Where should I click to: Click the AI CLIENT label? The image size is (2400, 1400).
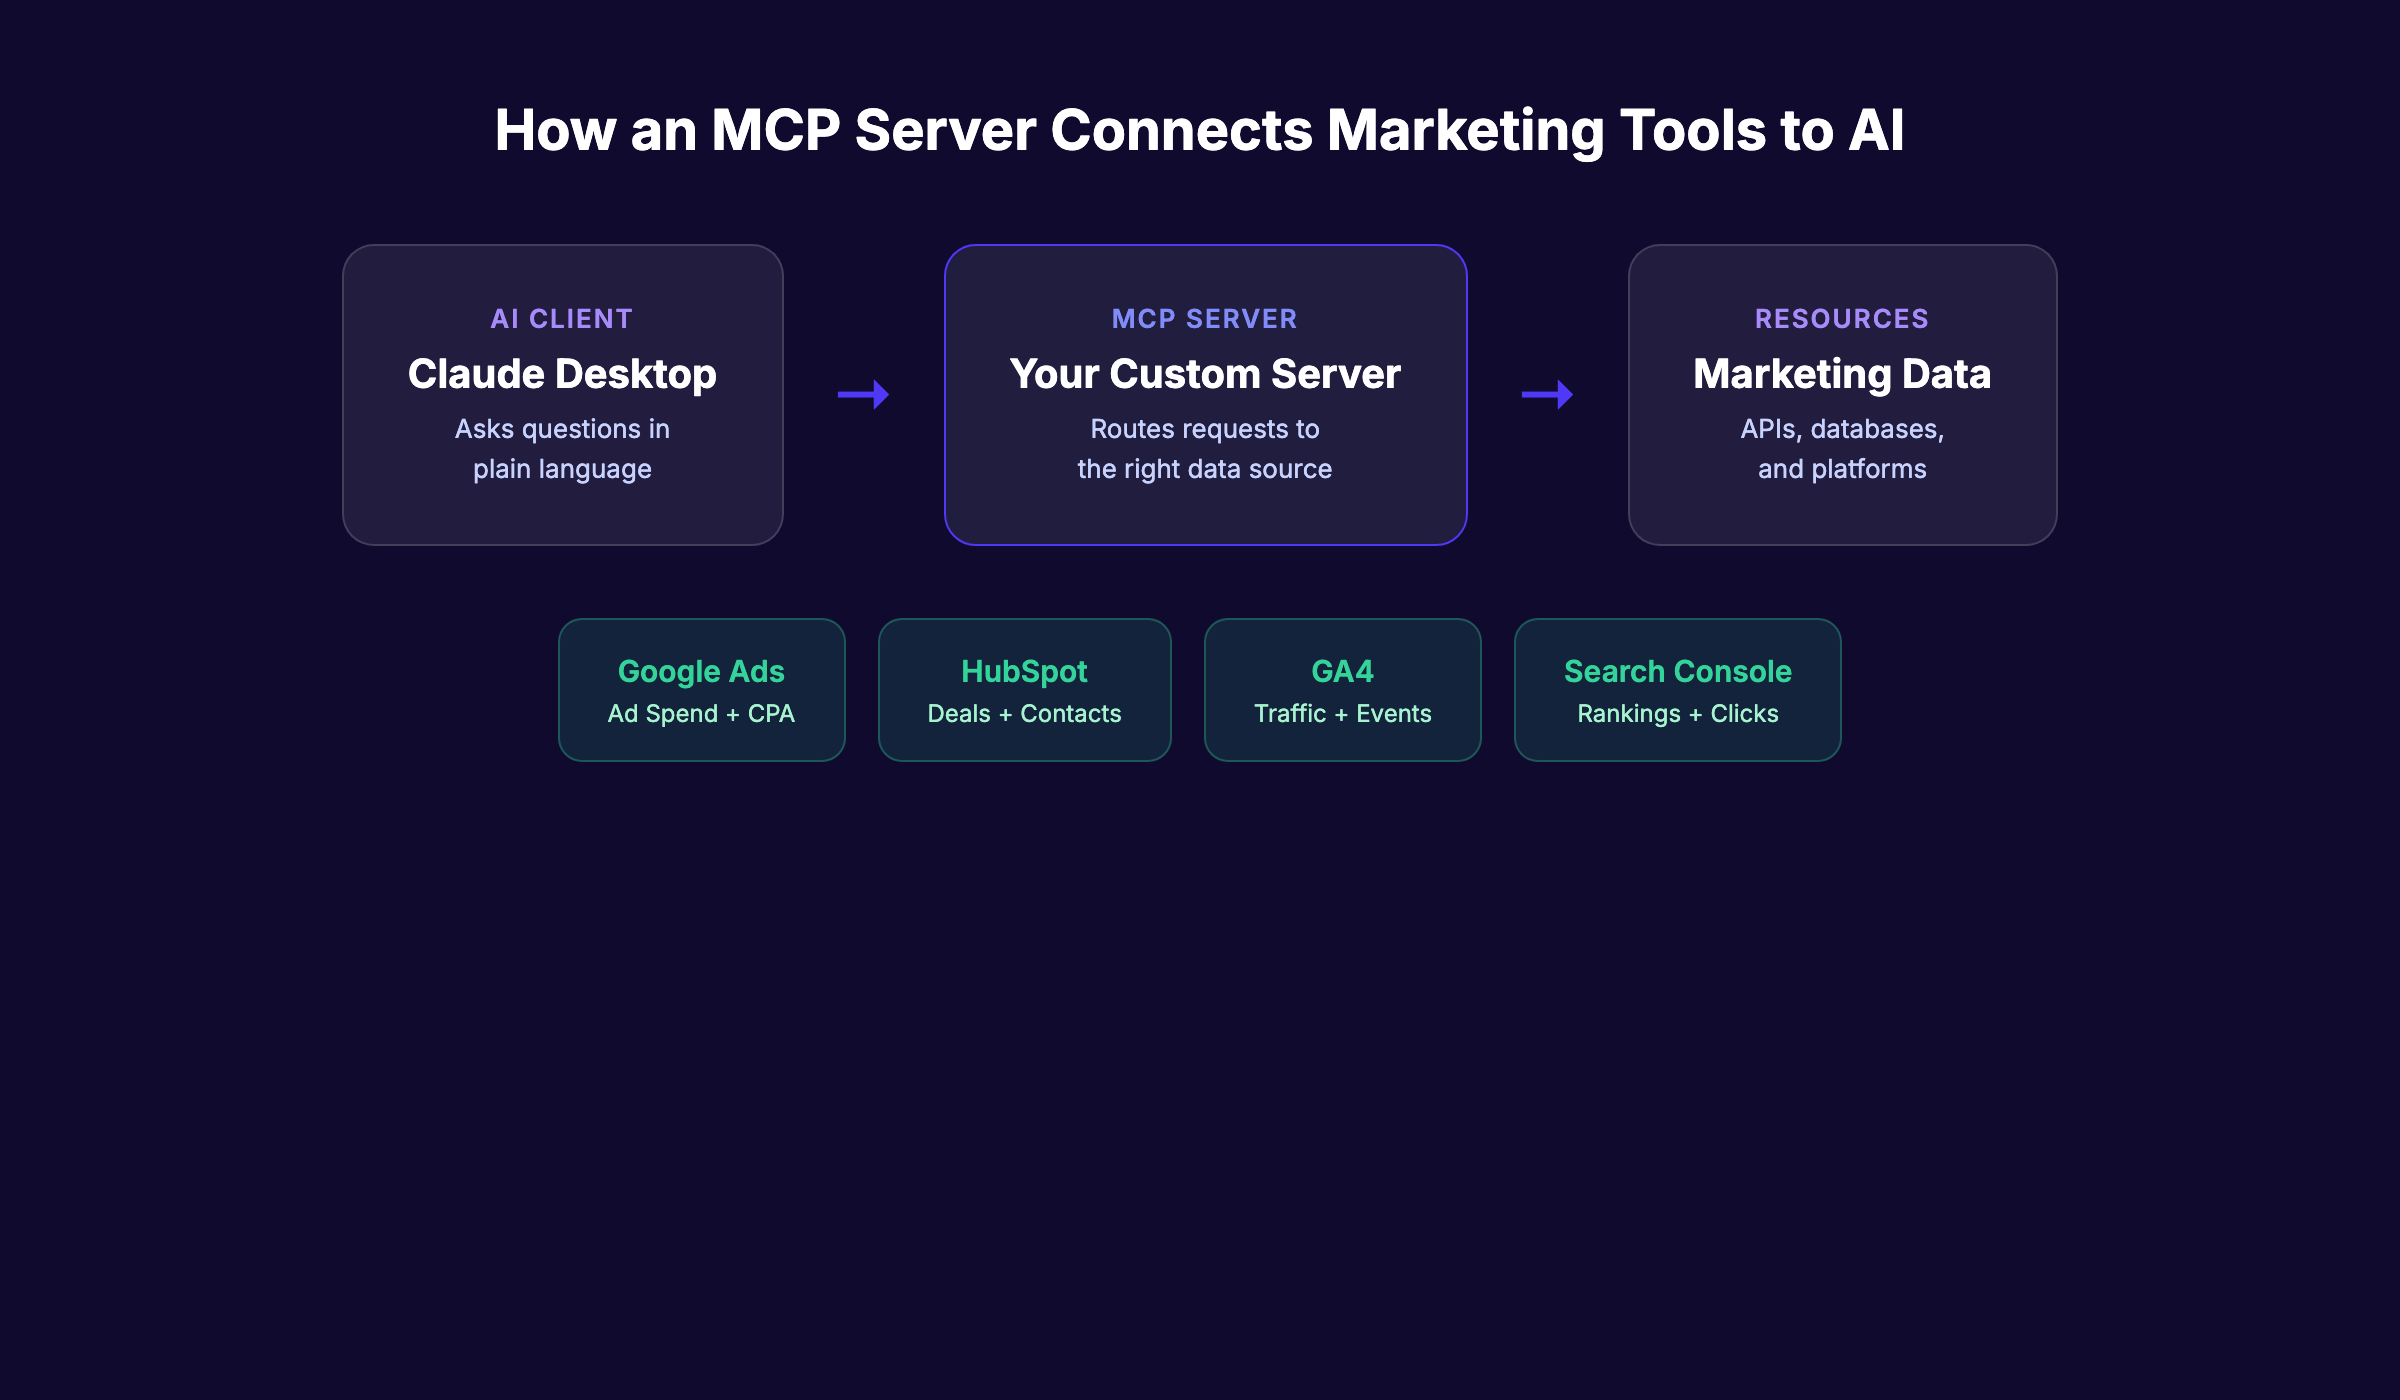click(561, 318)
